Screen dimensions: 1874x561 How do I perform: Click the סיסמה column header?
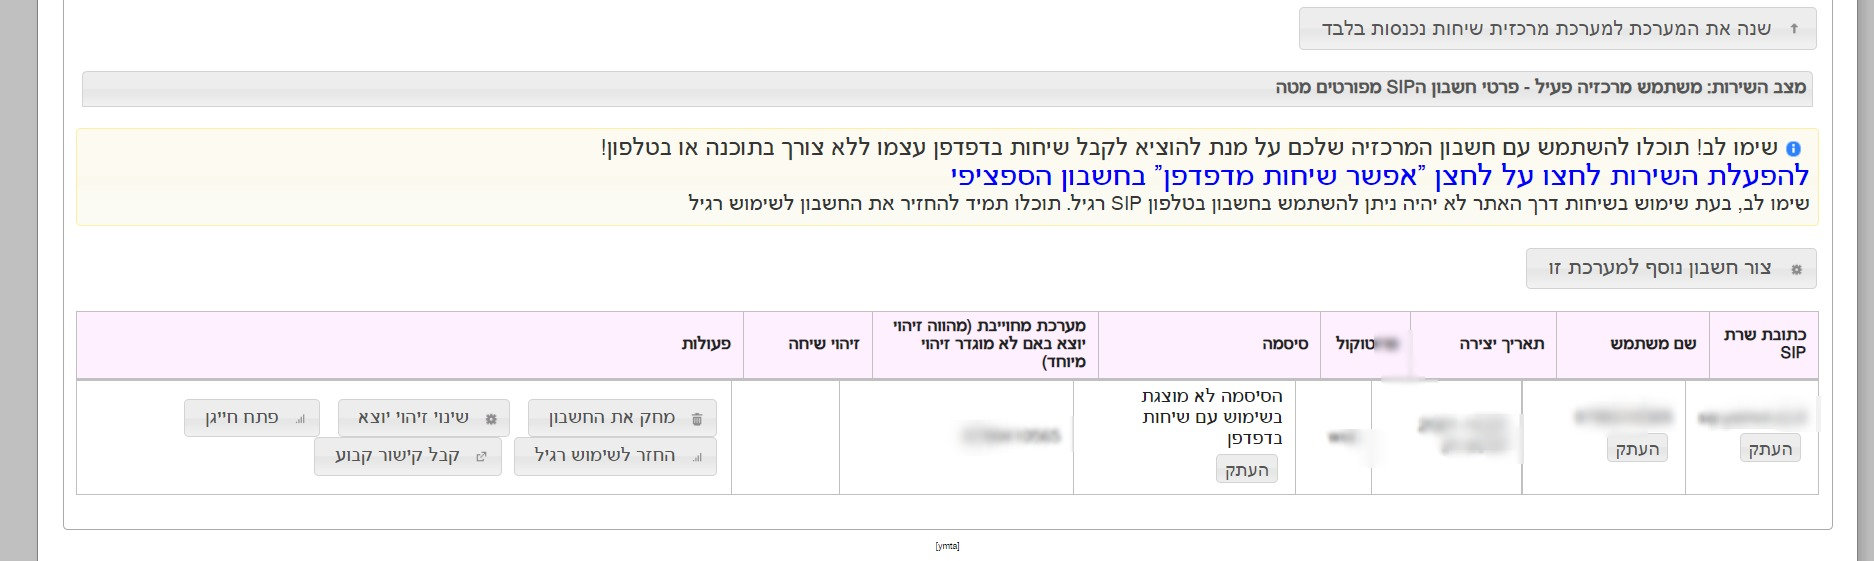pos(1284,344)
